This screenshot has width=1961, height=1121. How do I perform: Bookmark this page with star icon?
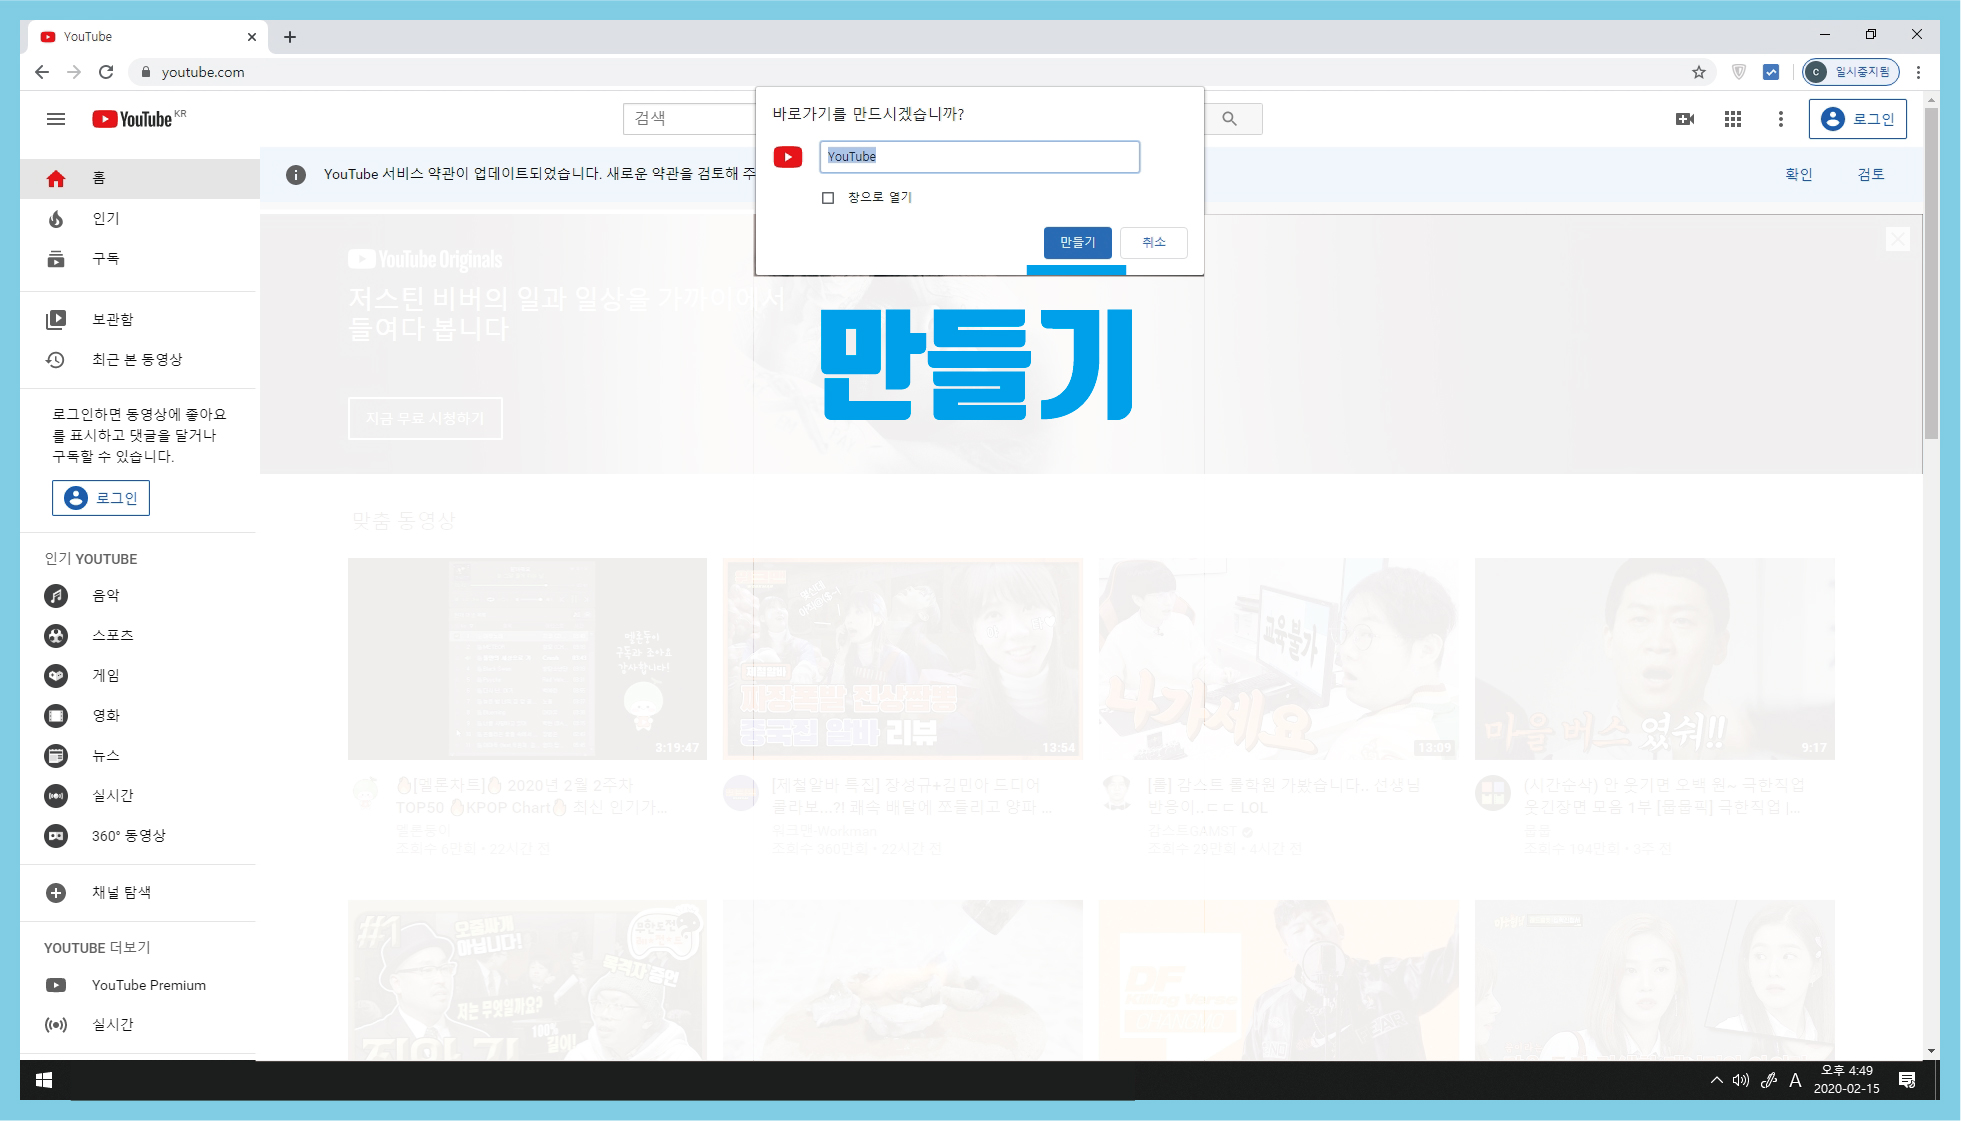(x=1699, y=72)
